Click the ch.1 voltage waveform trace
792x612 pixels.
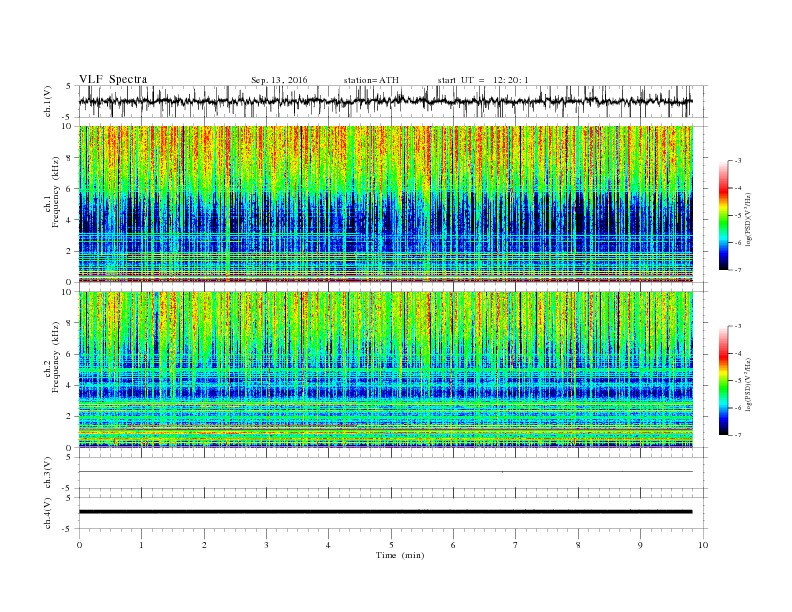coord(385,101)
